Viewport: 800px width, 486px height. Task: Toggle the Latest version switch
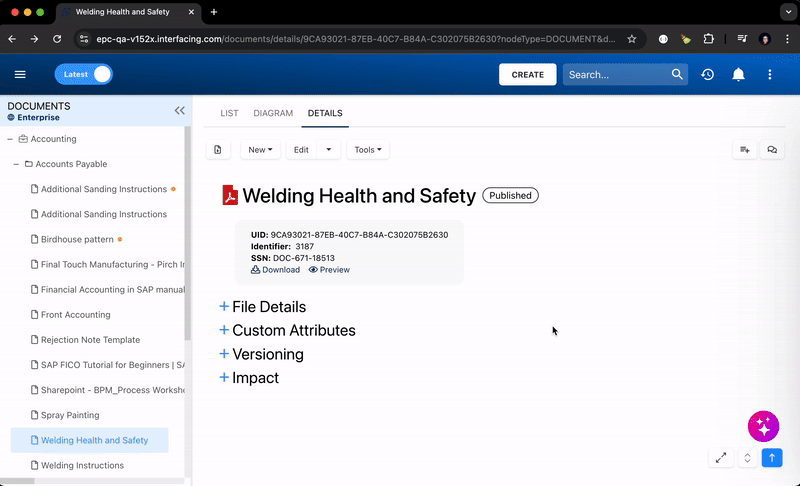(84, 75)
